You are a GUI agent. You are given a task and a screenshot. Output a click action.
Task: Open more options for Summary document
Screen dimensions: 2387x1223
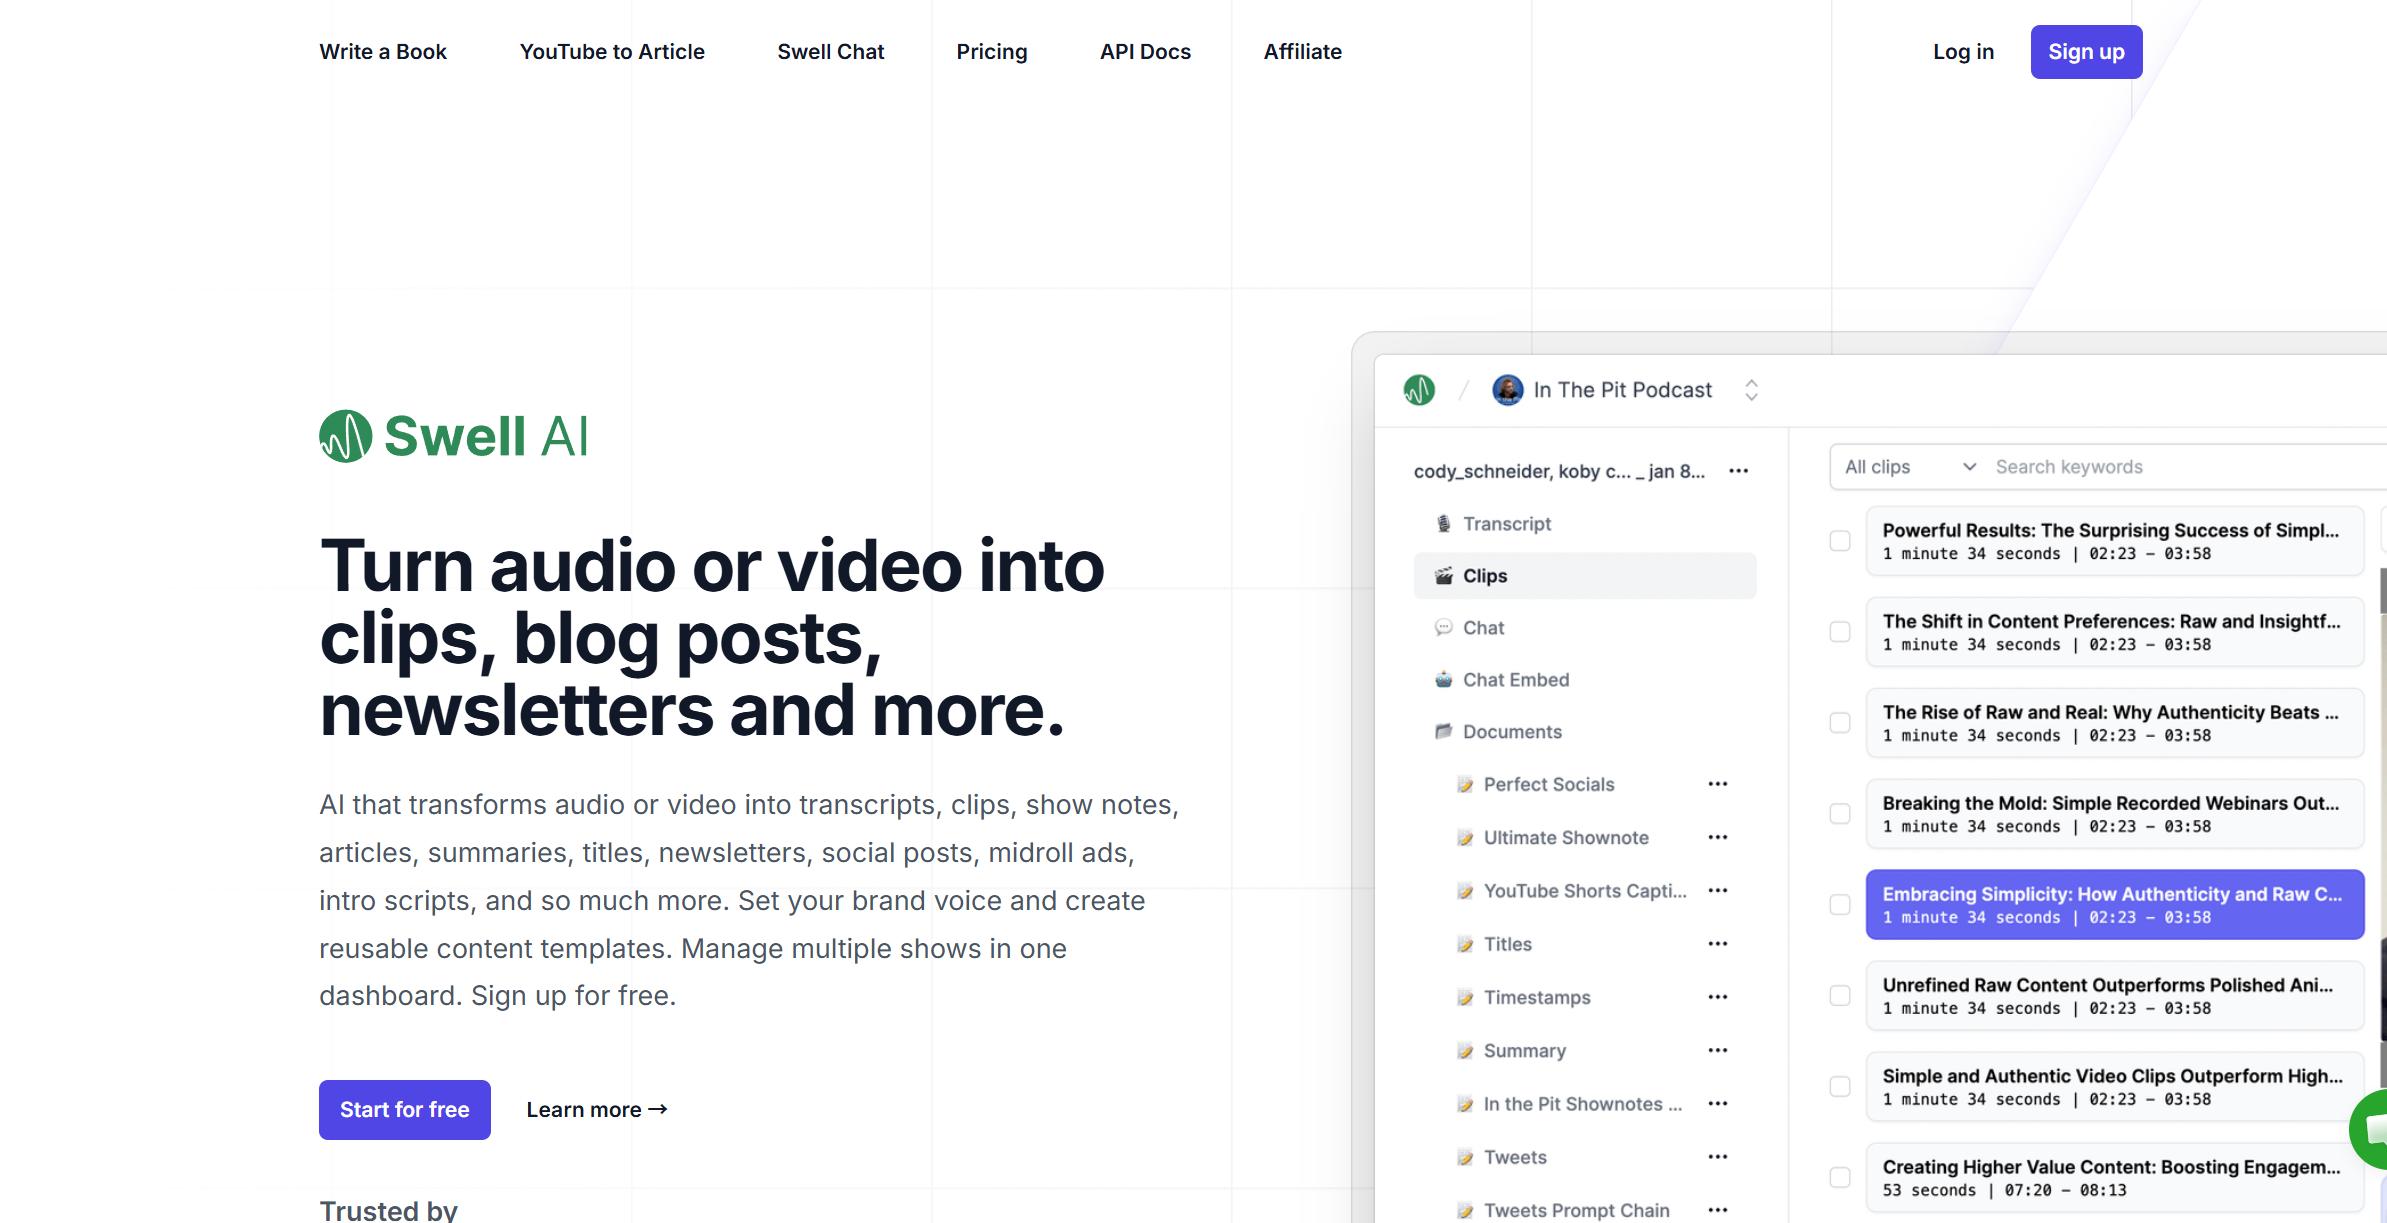click(1718, 1050)
